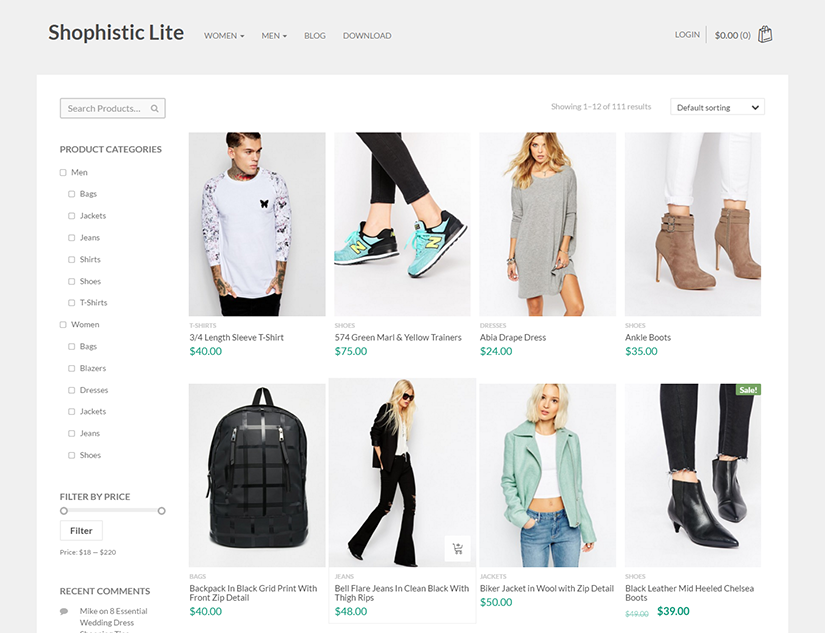825x633 pixels.
Task: Click the search magnifier icon
Action: (x=155, y=108)
